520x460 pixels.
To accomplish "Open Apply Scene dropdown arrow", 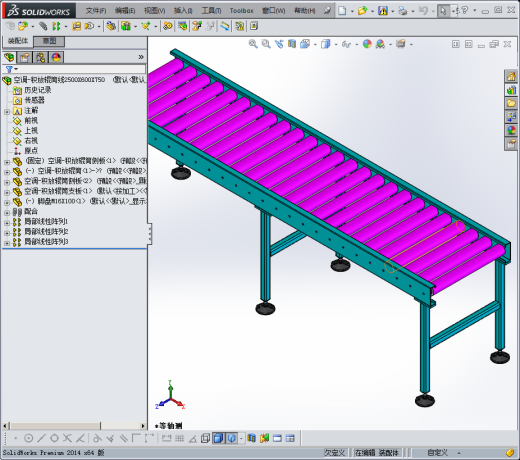I will coord(390,45).
